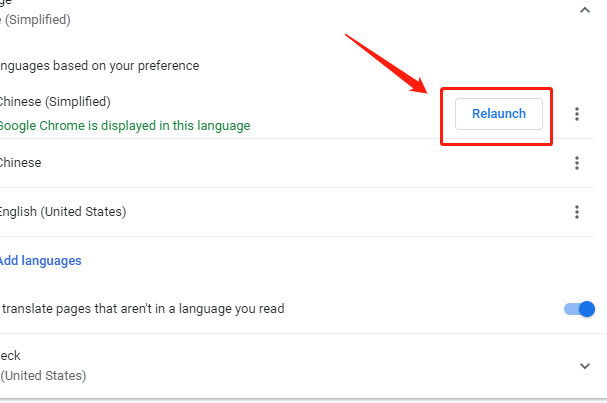Click the Relaunch button

498,114
